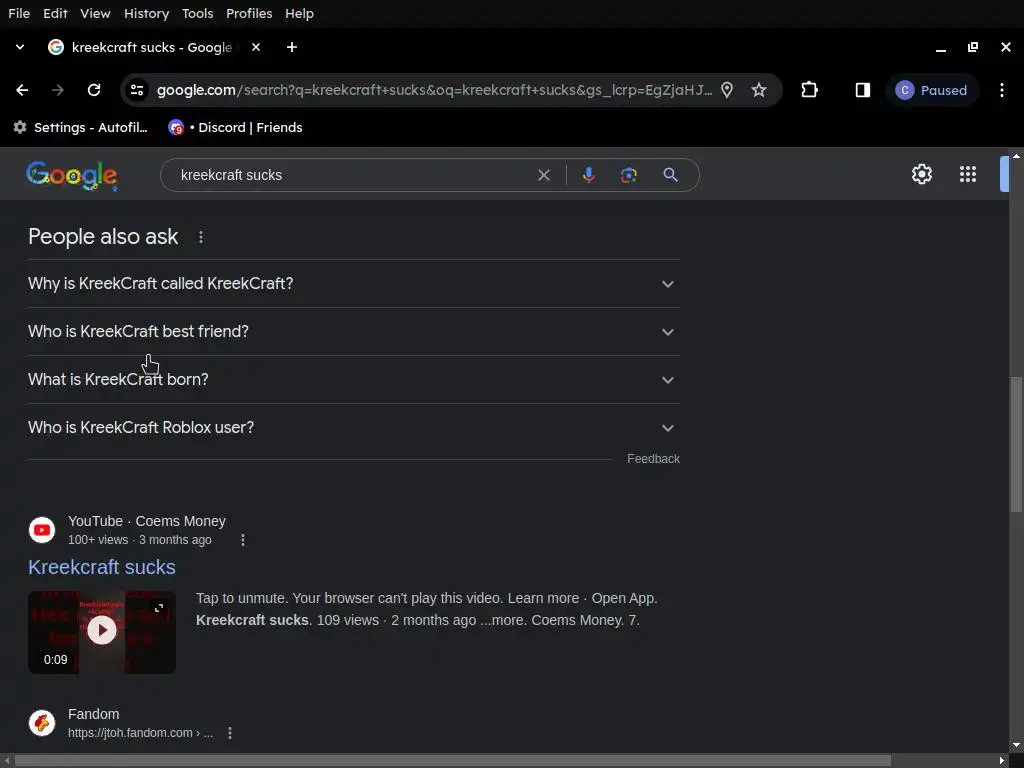
Task: Open the Chrome three-dot menu
Action: pos(1002,90)
